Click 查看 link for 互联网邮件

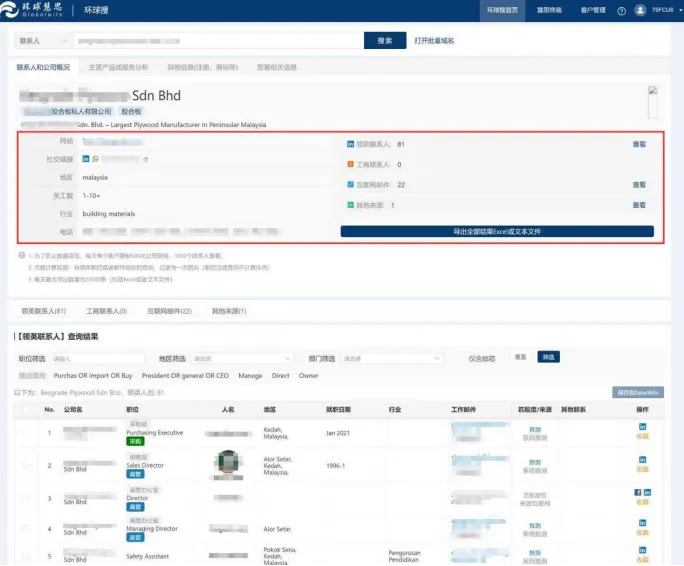pyautogui.click(x=639, y=185)
